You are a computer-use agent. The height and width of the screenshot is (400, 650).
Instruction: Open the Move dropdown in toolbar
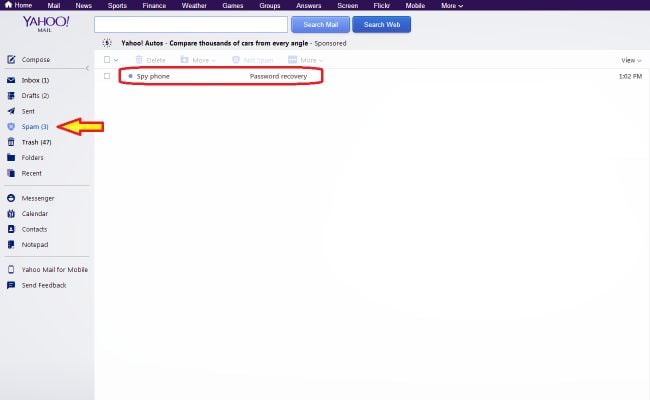(213, 61)
